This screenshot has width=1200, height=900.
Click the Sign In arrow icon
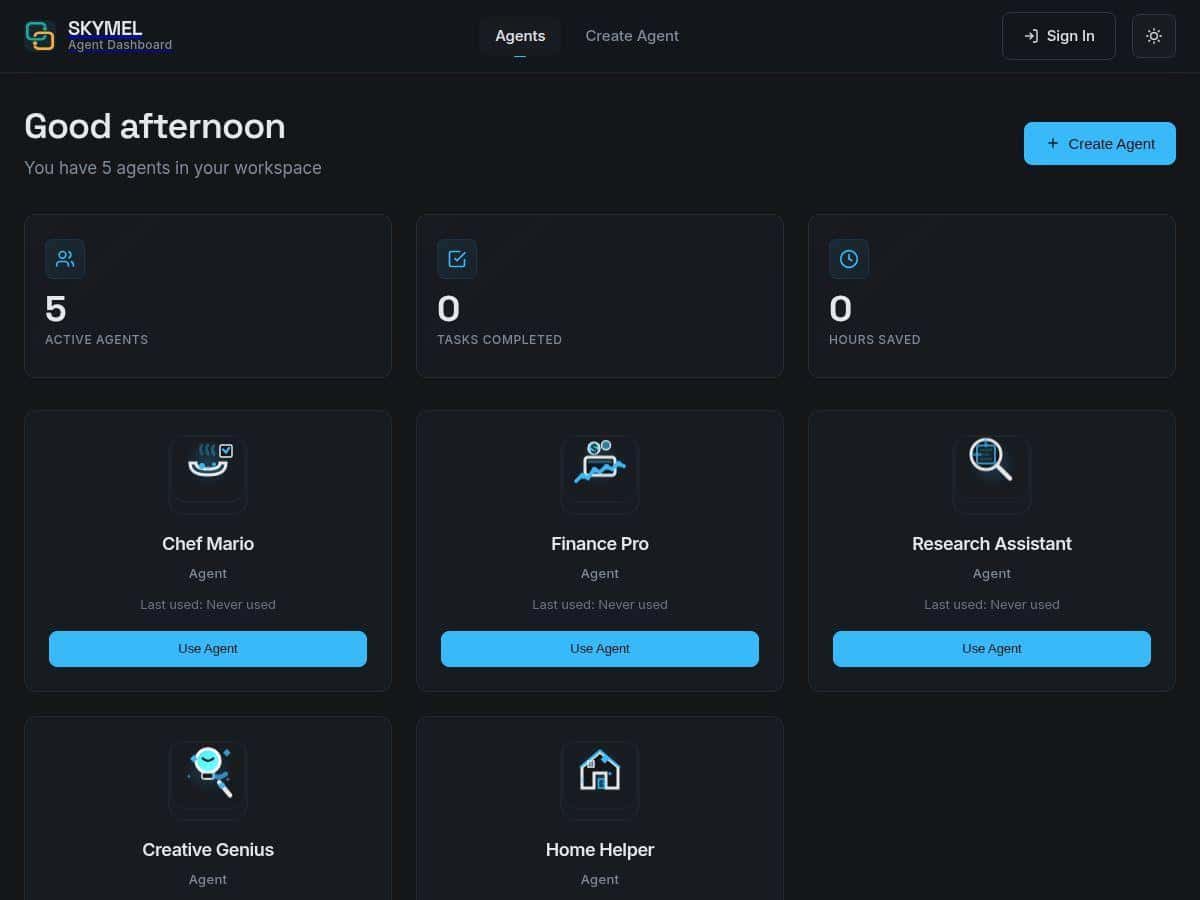(1031, 36)
